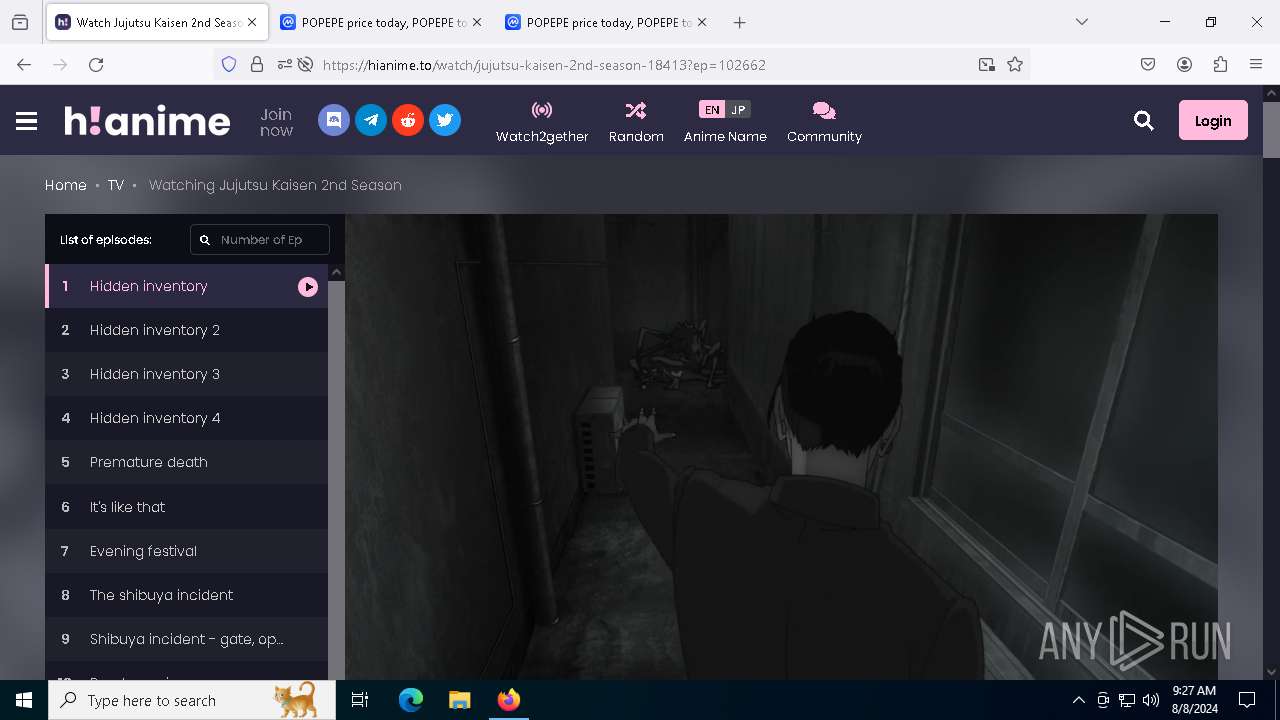Viewport: 1280px width, 720px height.
Task: Switch anime name language to JP
Action: click(x=738, y=110)
